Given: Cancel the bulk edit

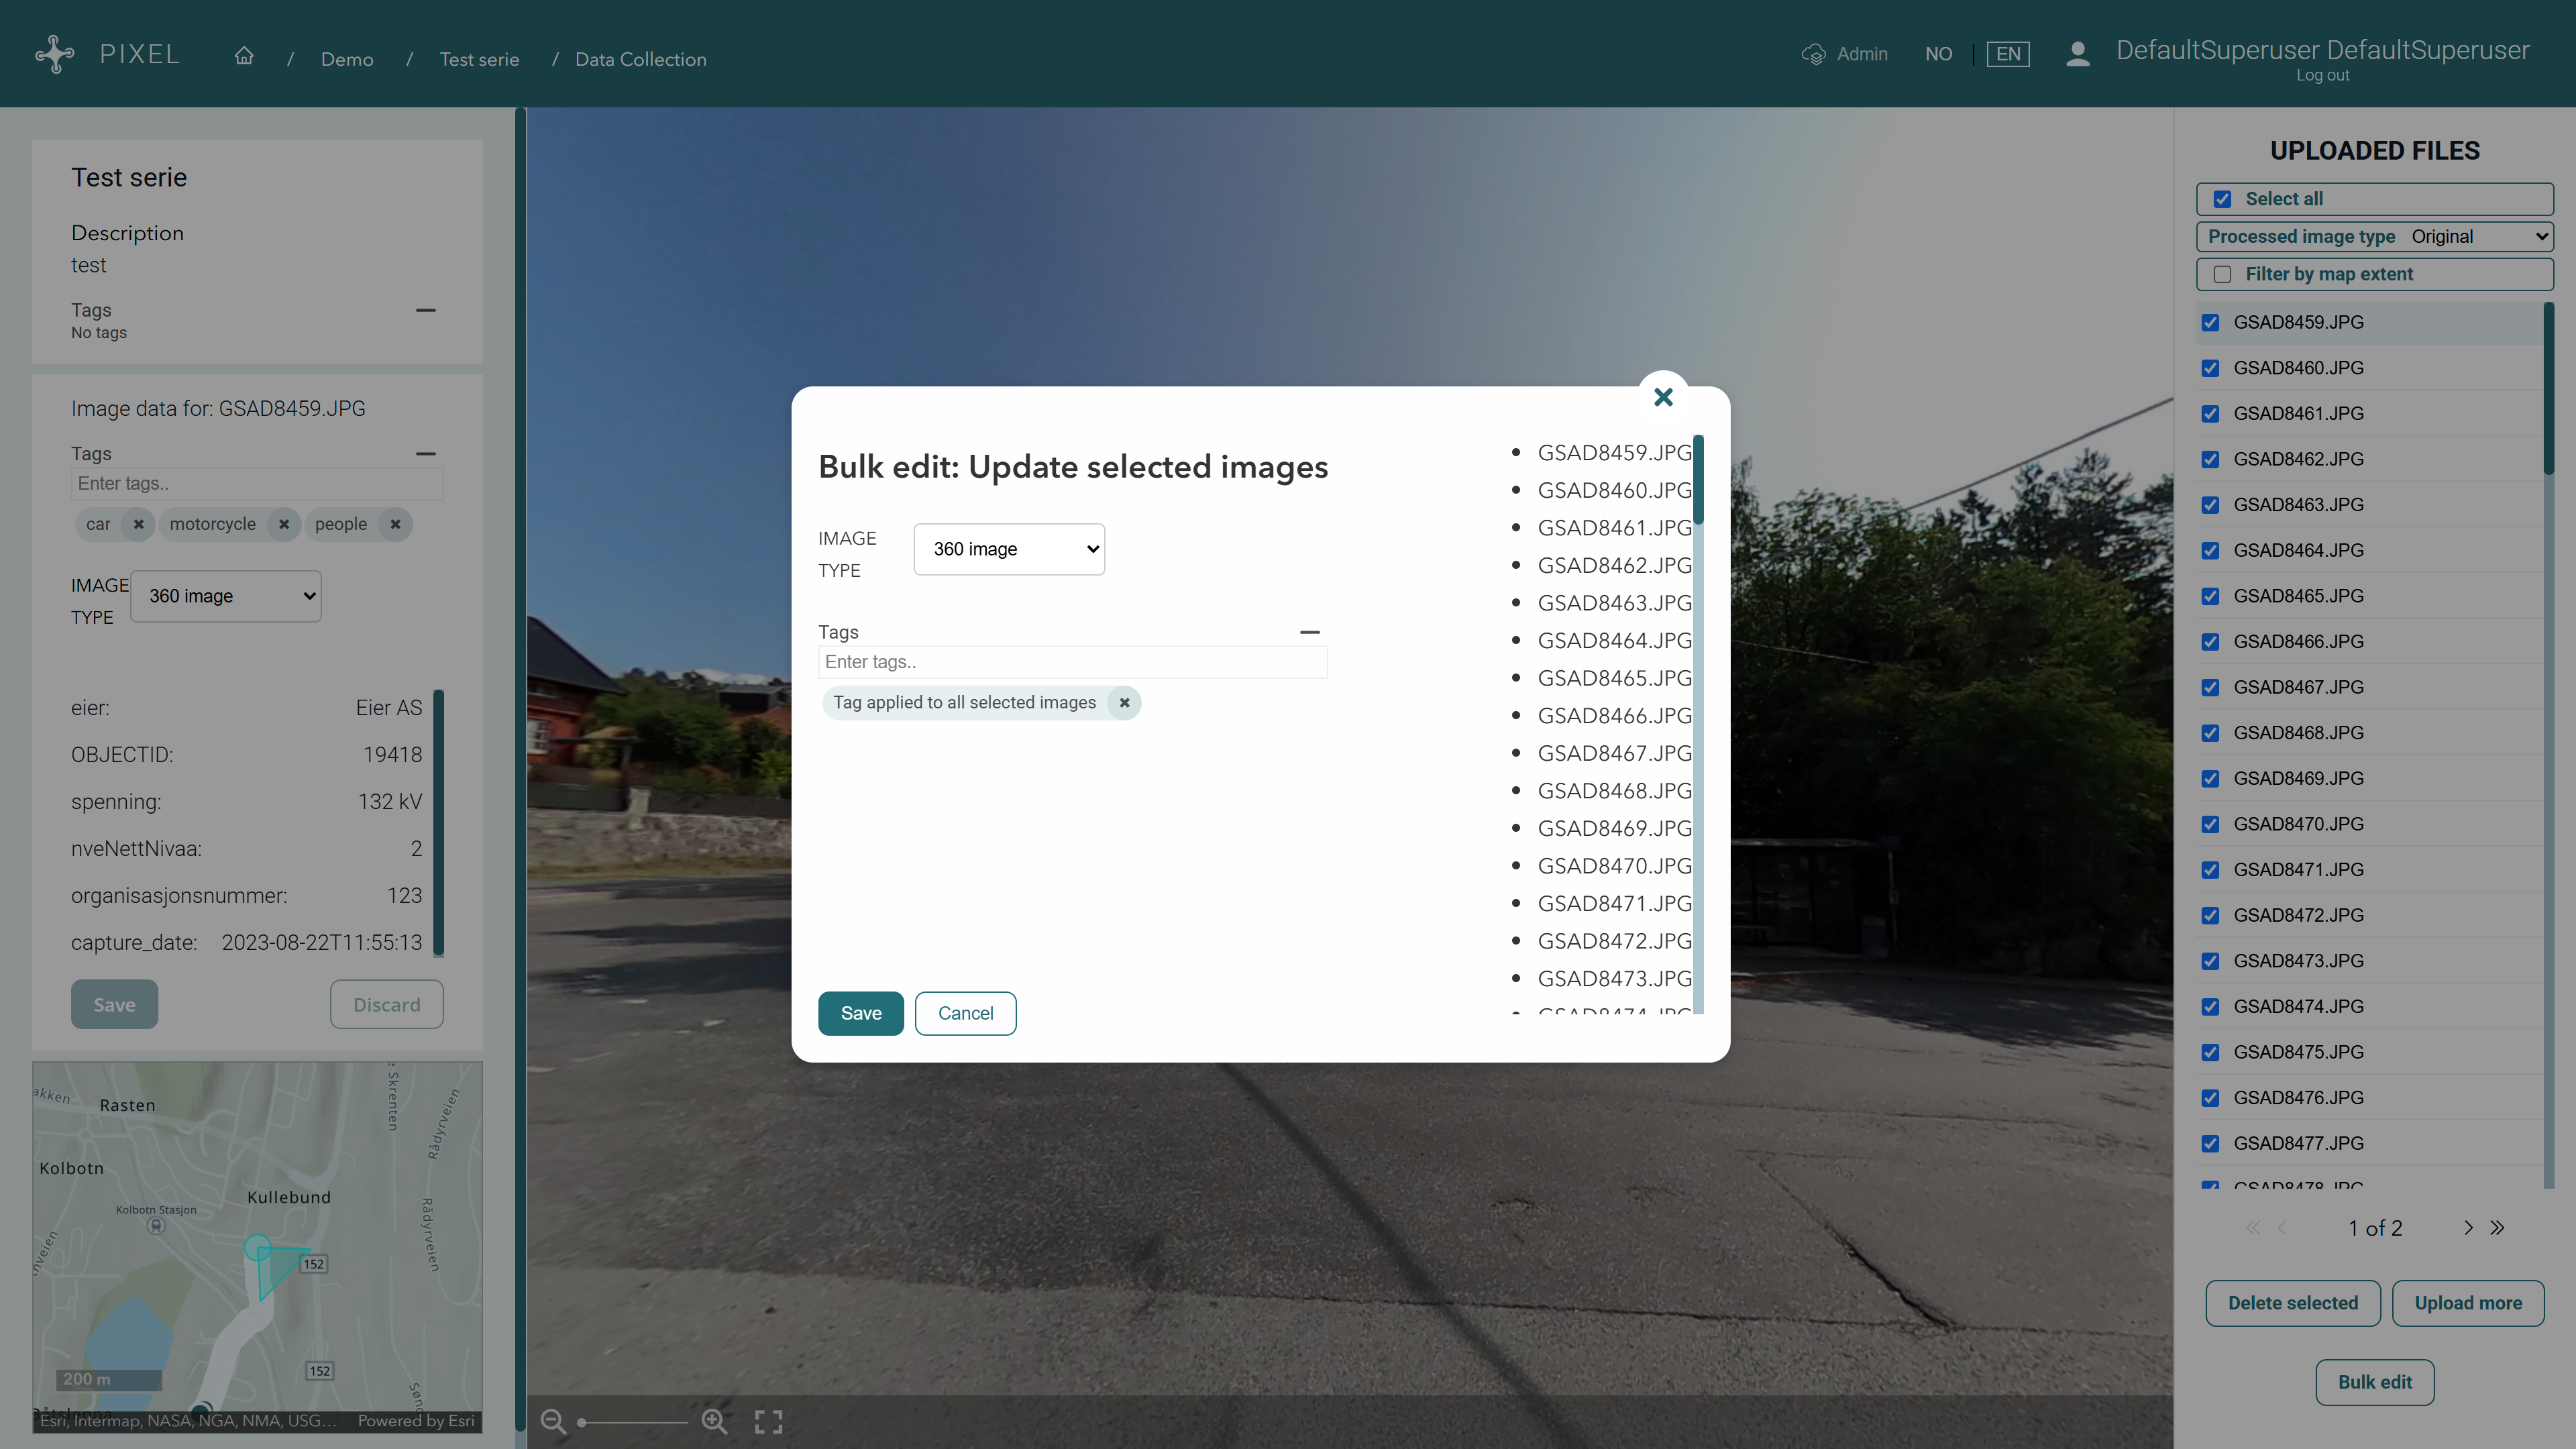Looking at the screenshot, I should (965, 1013).
